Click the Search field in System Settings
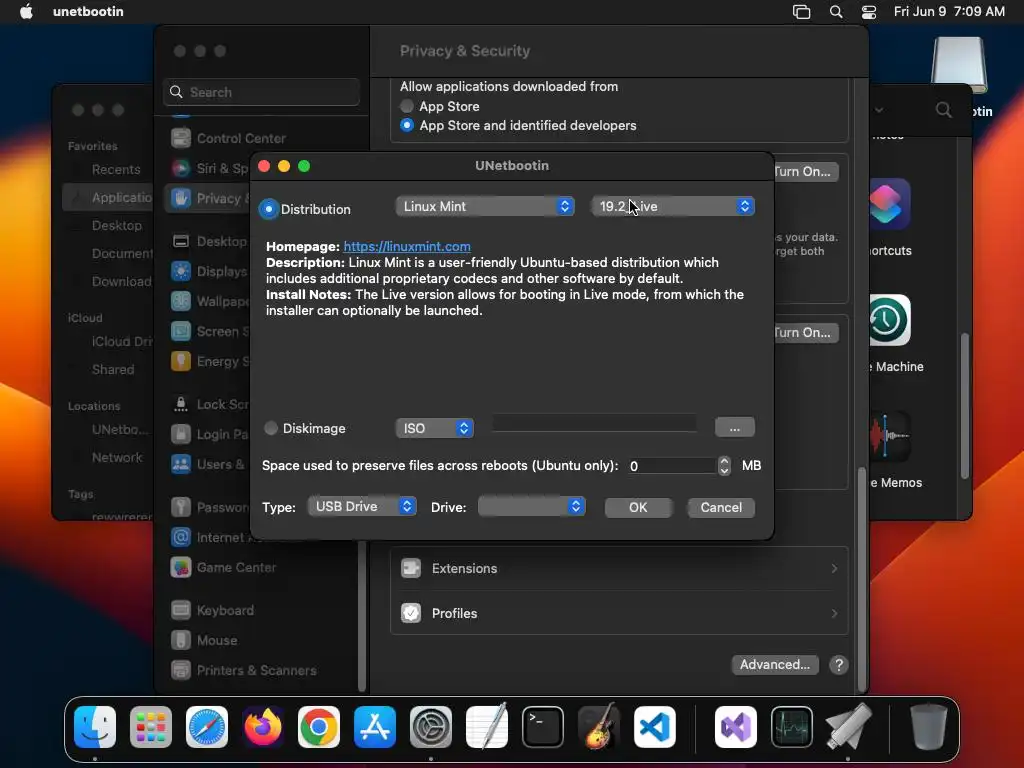Image resolution: width=1024 pixels, height=768 pixels. coord(261,92)
